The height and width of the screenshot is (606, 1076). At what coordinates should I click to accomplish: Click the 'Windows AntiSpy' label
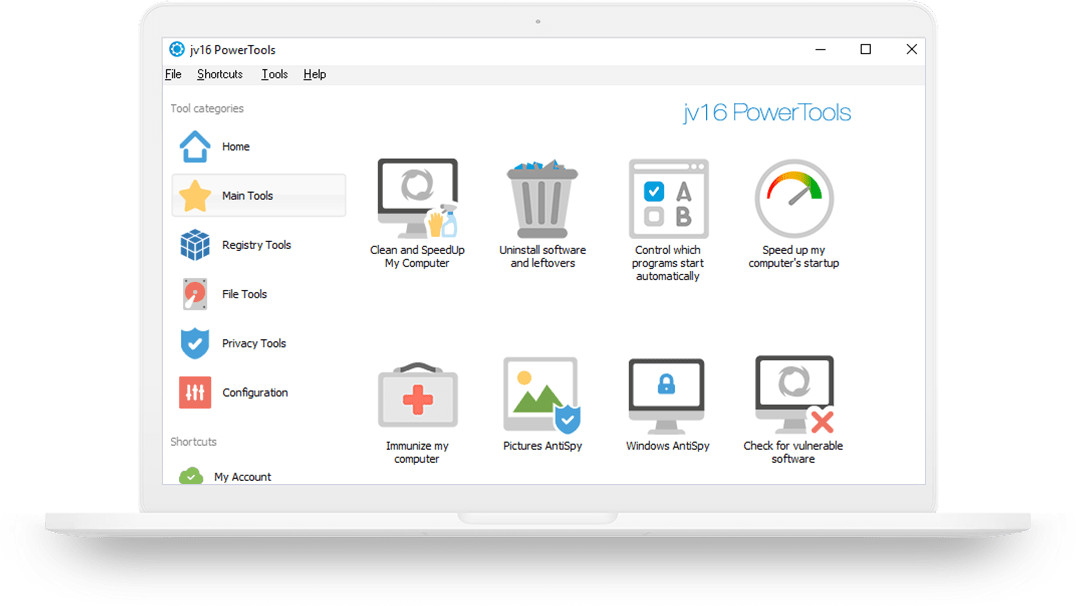(x=667, y=446)
